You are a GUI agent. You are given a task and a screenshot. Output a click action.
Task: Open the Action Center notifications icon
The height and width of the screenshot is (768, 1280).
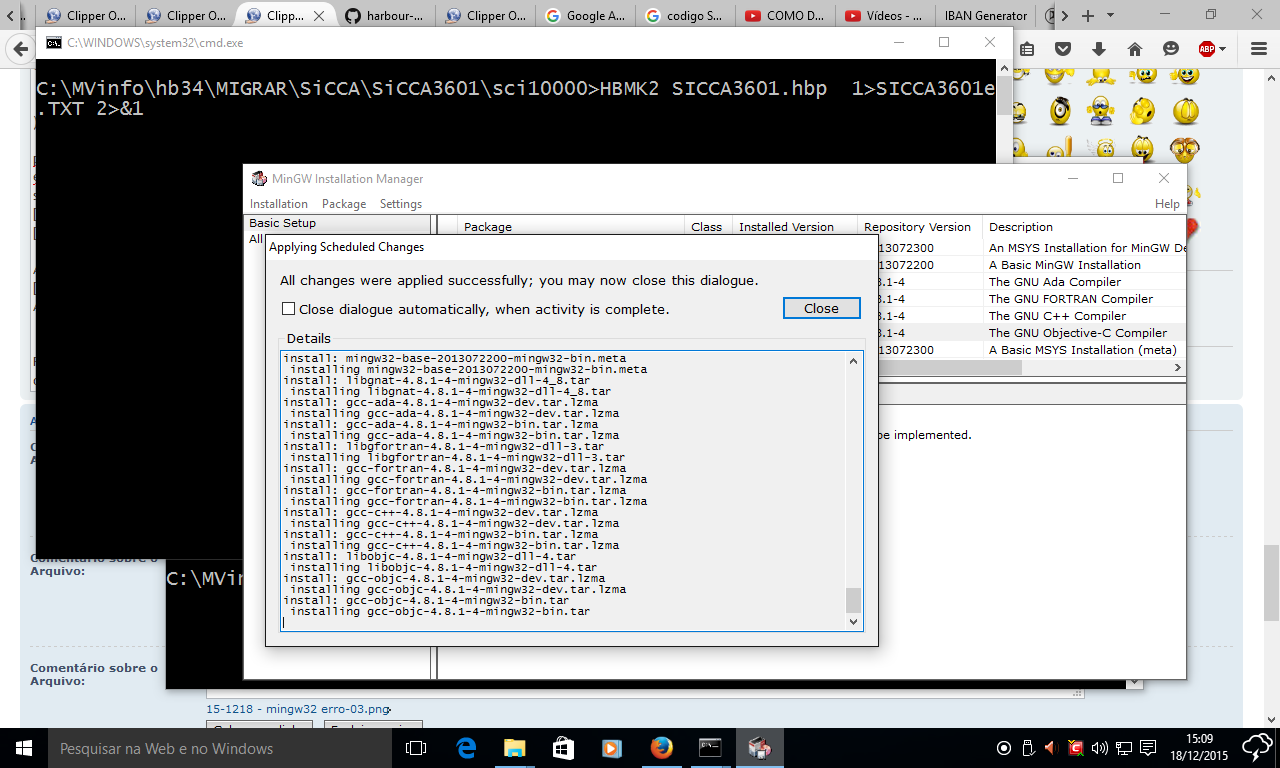[1147, 748]
